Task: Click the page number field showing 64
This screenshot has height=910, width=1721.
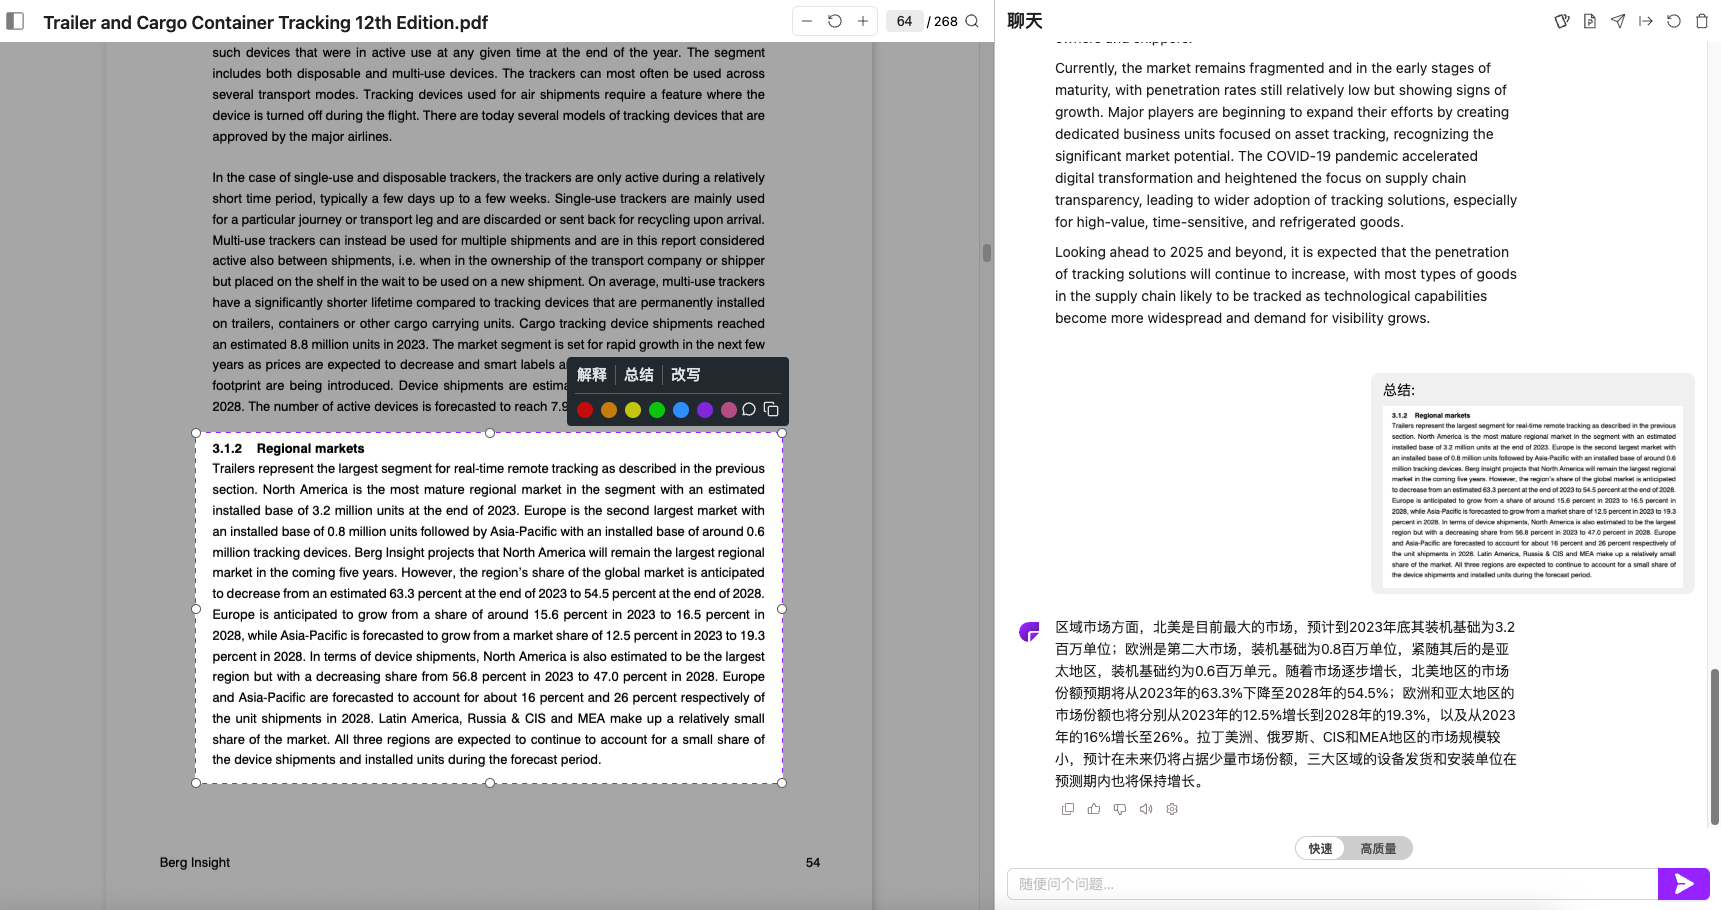Action: click(904, 21)
